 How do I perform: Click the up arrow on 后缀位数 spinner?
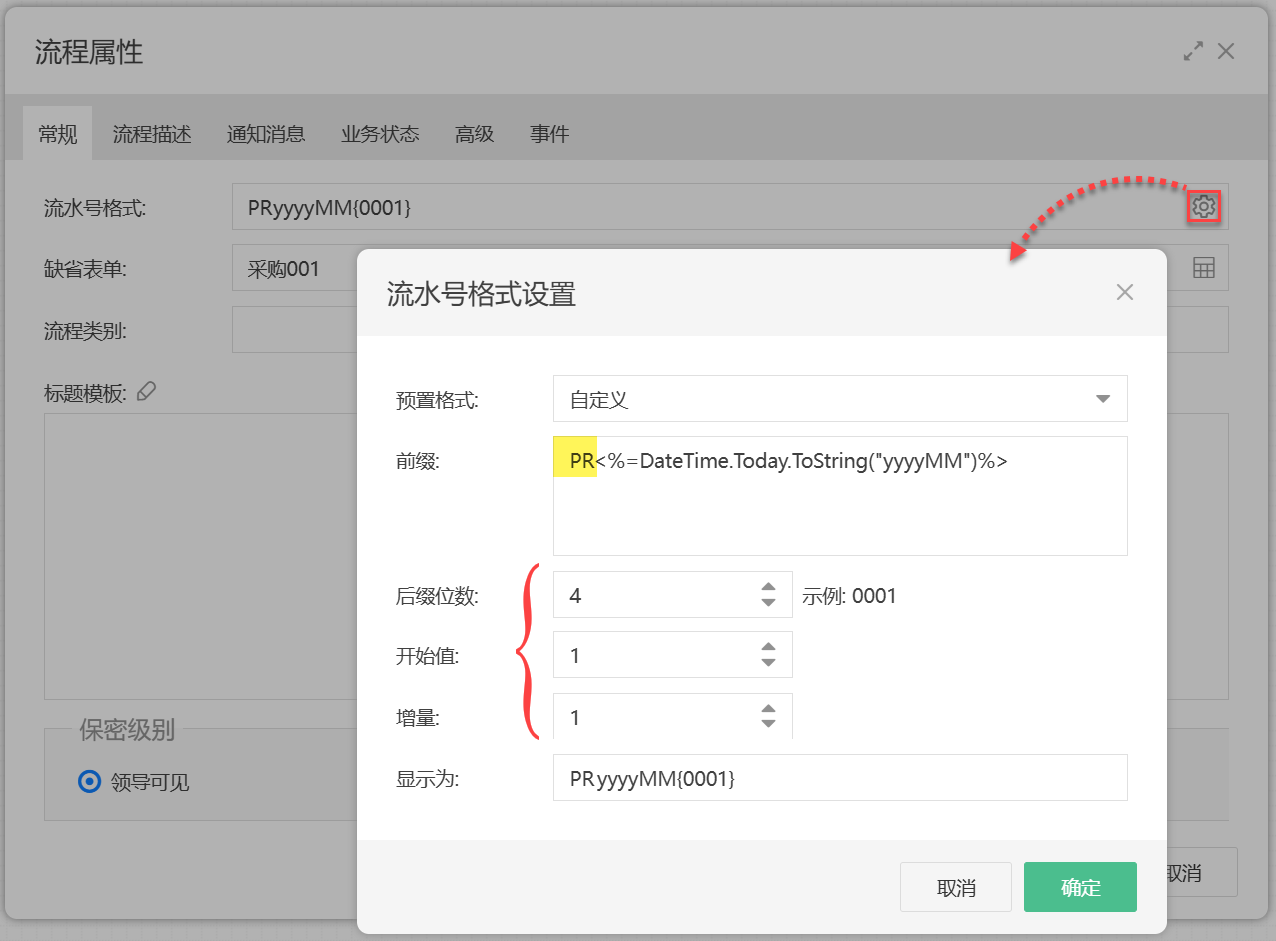tap(768, 587)
